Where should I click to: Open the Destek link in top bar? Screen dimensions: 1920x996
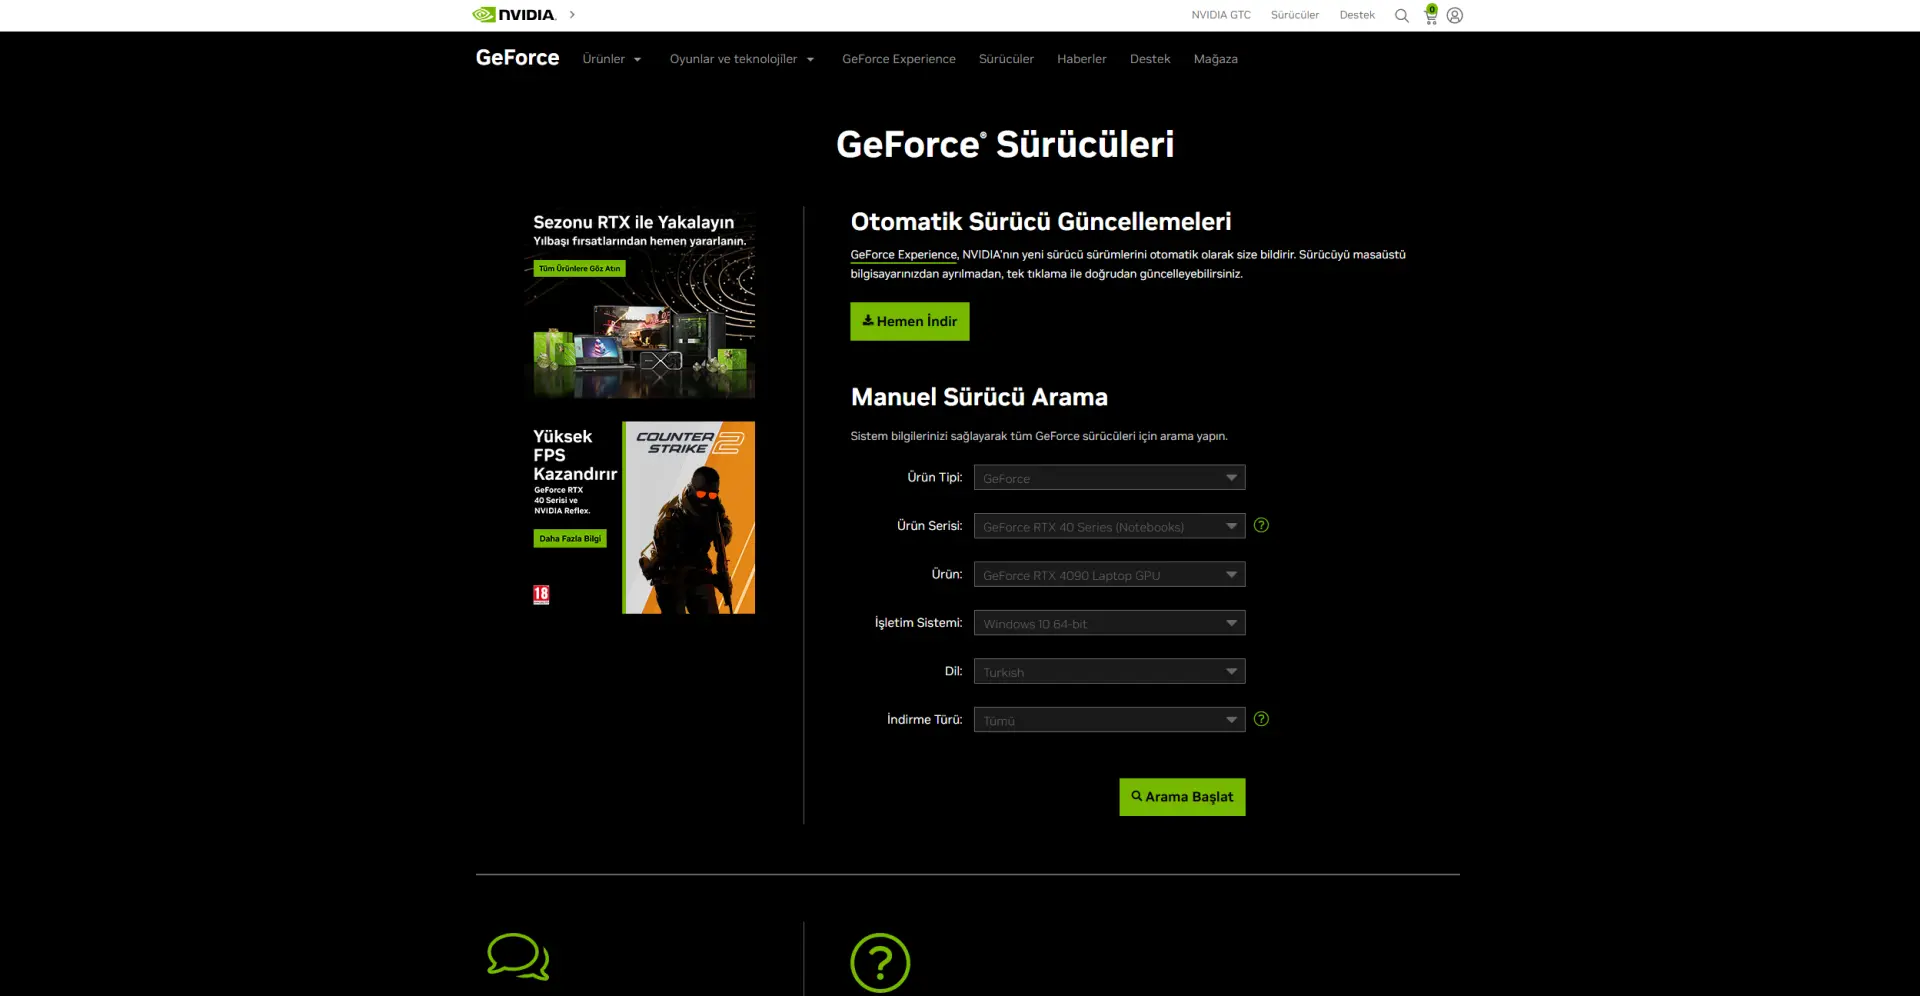(x=1357, y=15)
